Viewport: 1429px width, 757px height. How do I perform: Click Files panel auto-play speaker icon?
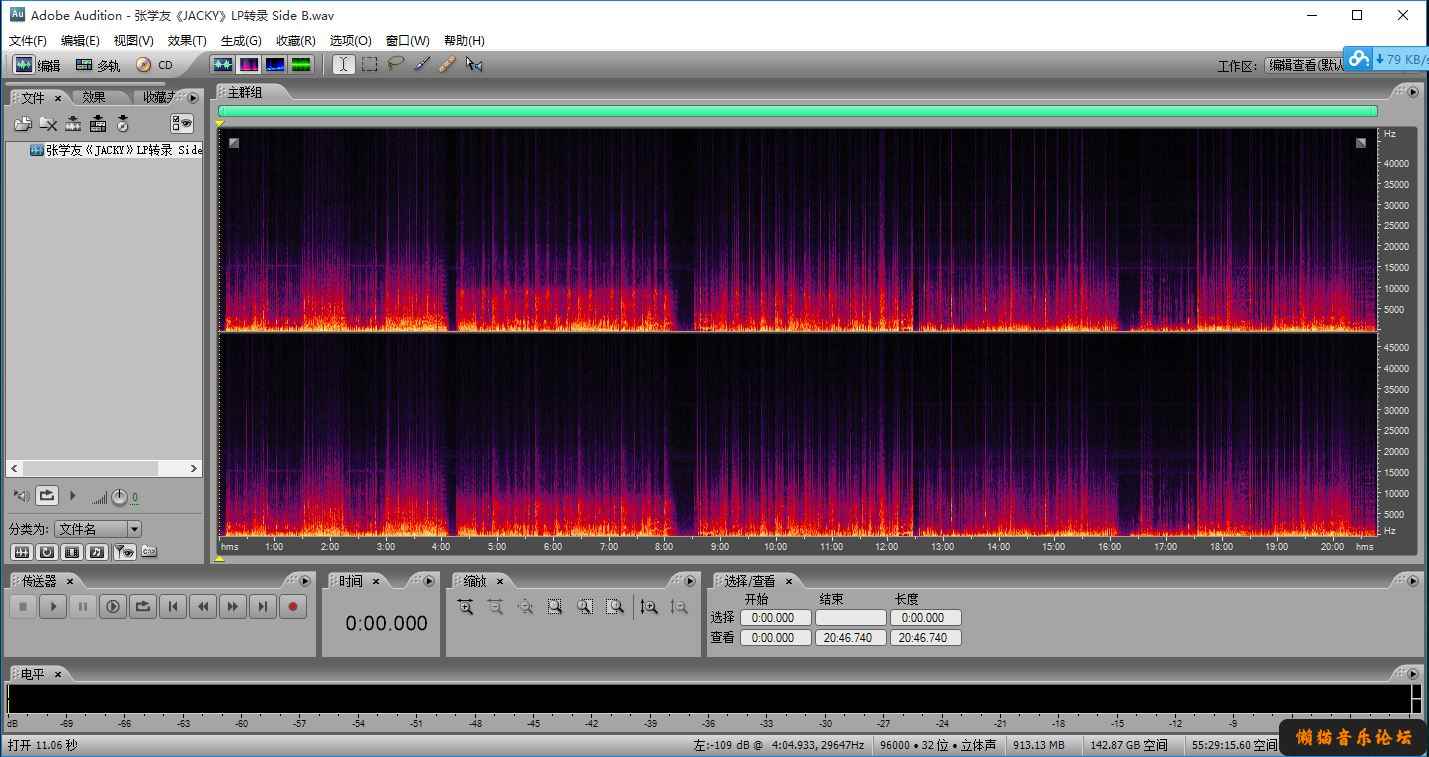coord(20,496)
